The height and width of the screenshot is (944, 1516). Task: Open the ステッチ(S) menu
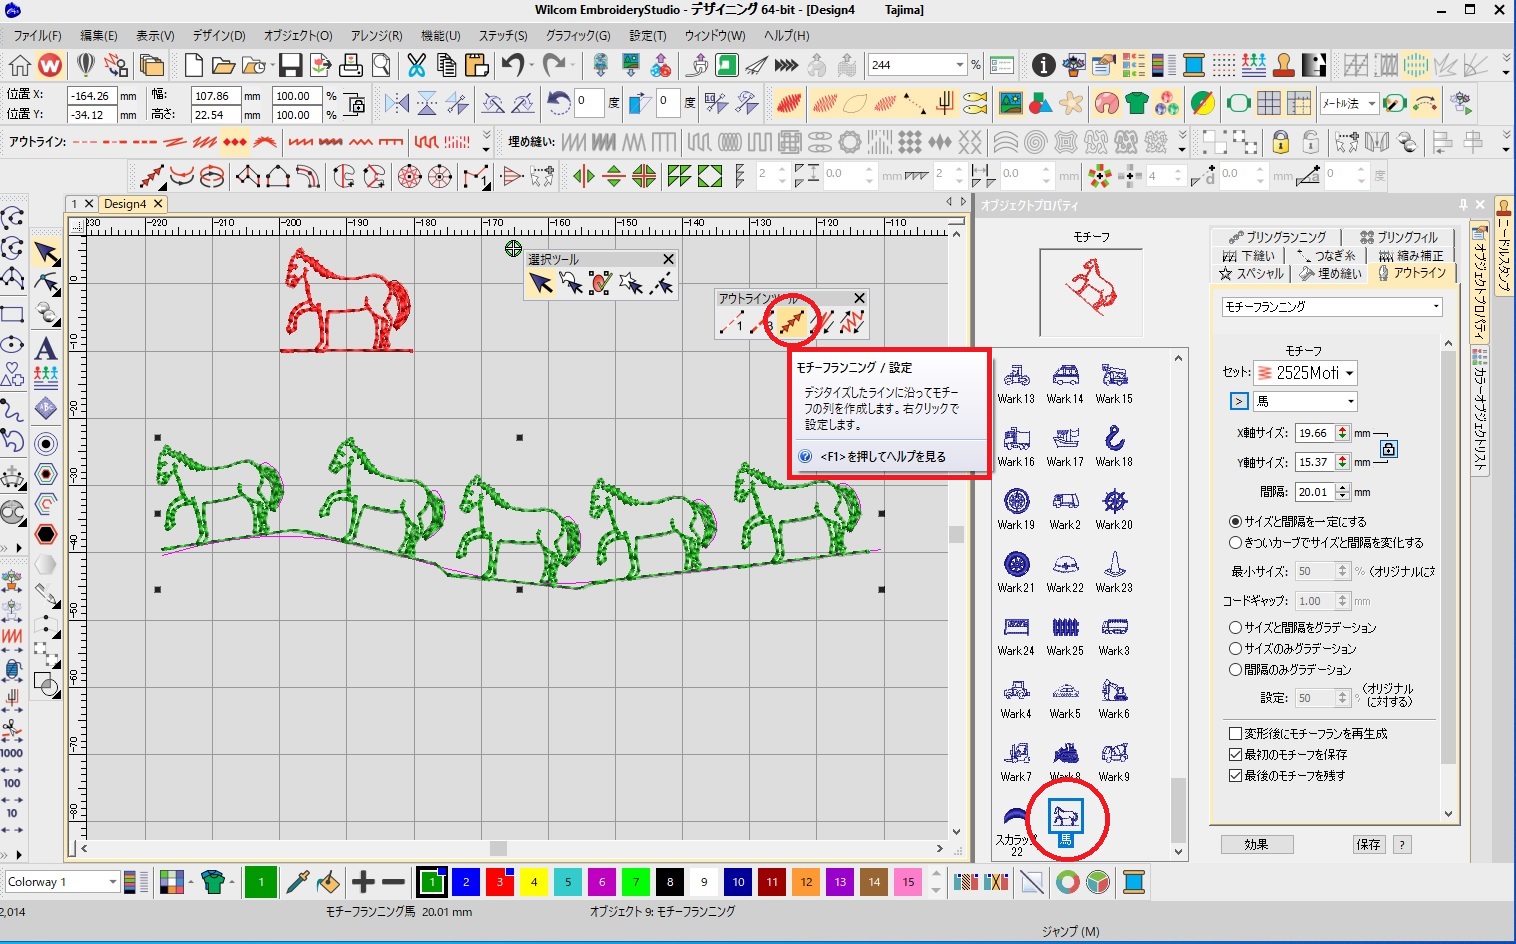[x=503, y=35]
